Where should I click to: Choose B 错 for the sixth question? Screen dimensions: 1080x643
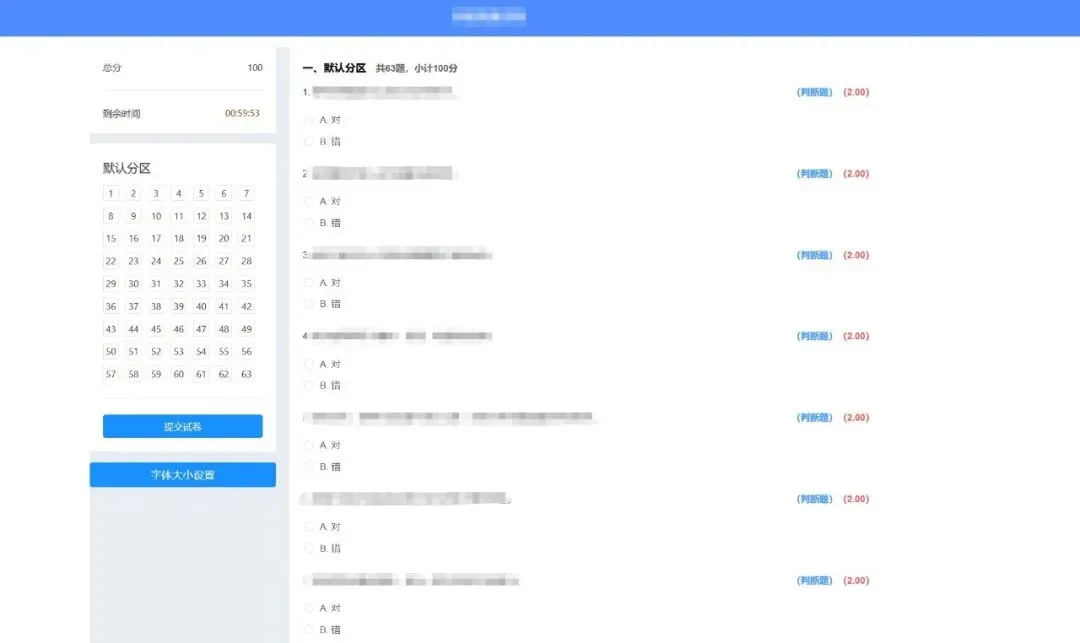(309, 548)
